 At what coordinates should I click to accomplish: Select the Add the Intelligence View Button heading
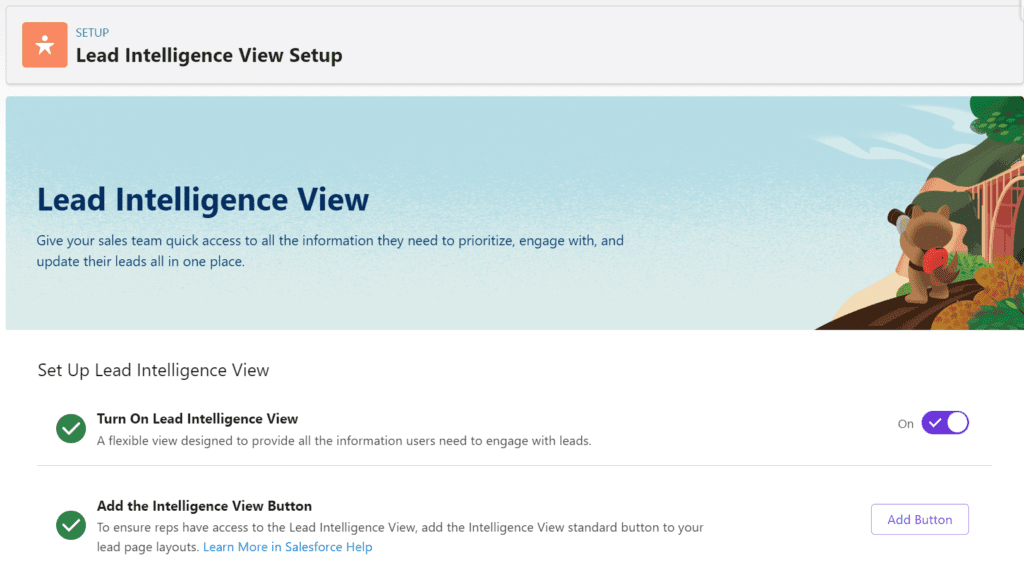pos(204,506)
